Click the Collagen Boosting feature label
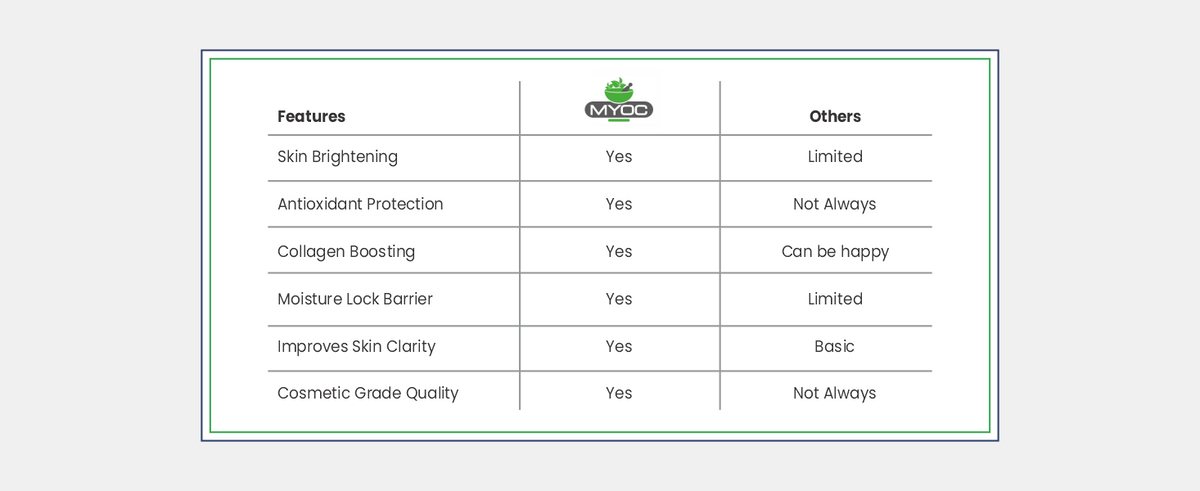The width and height of the screenshot is (1200, 491). tap(346, 252)
